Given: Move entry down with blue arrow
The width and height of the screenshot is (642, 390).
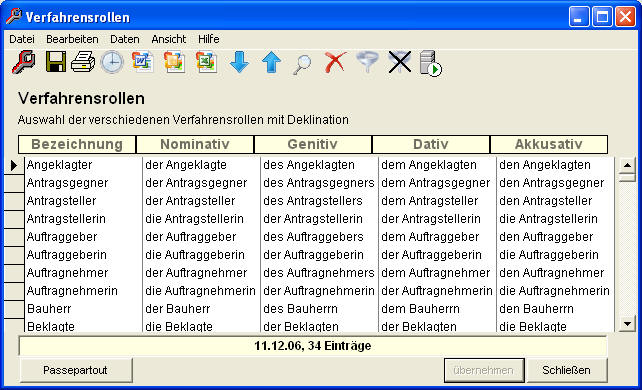Looking at the screenshot, I should [239, 63].
